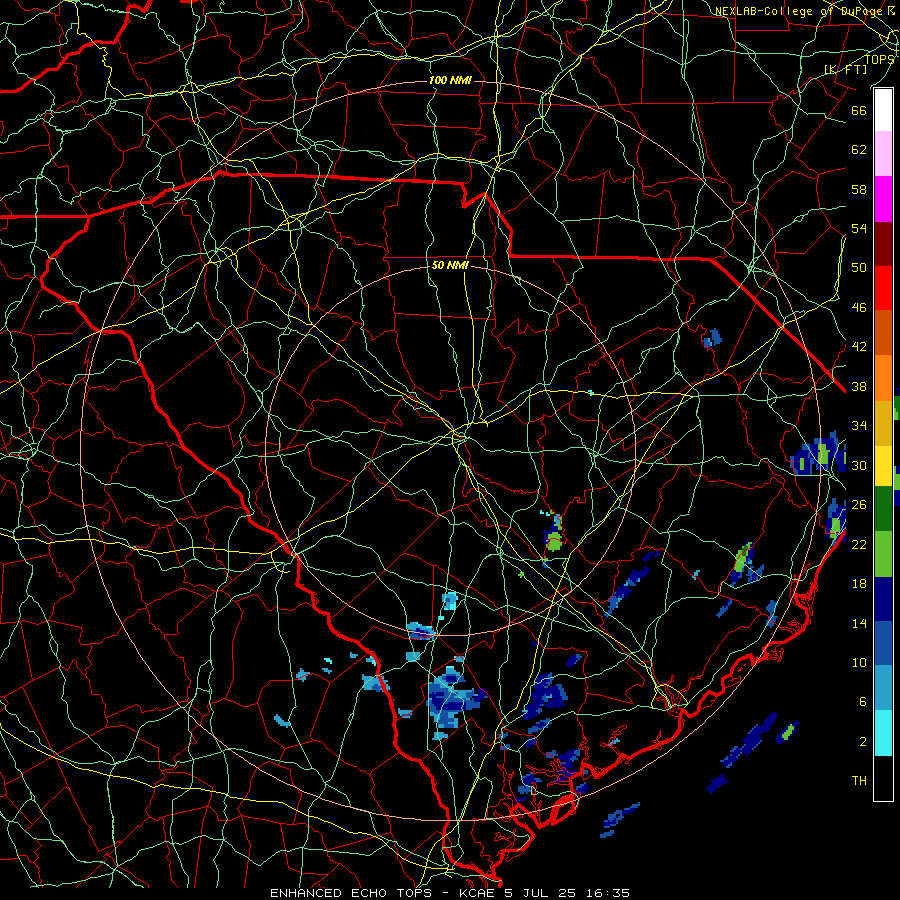This screenshot has height=900, width=900.
Task: Select the legend value 22
Action: [859, 544]
